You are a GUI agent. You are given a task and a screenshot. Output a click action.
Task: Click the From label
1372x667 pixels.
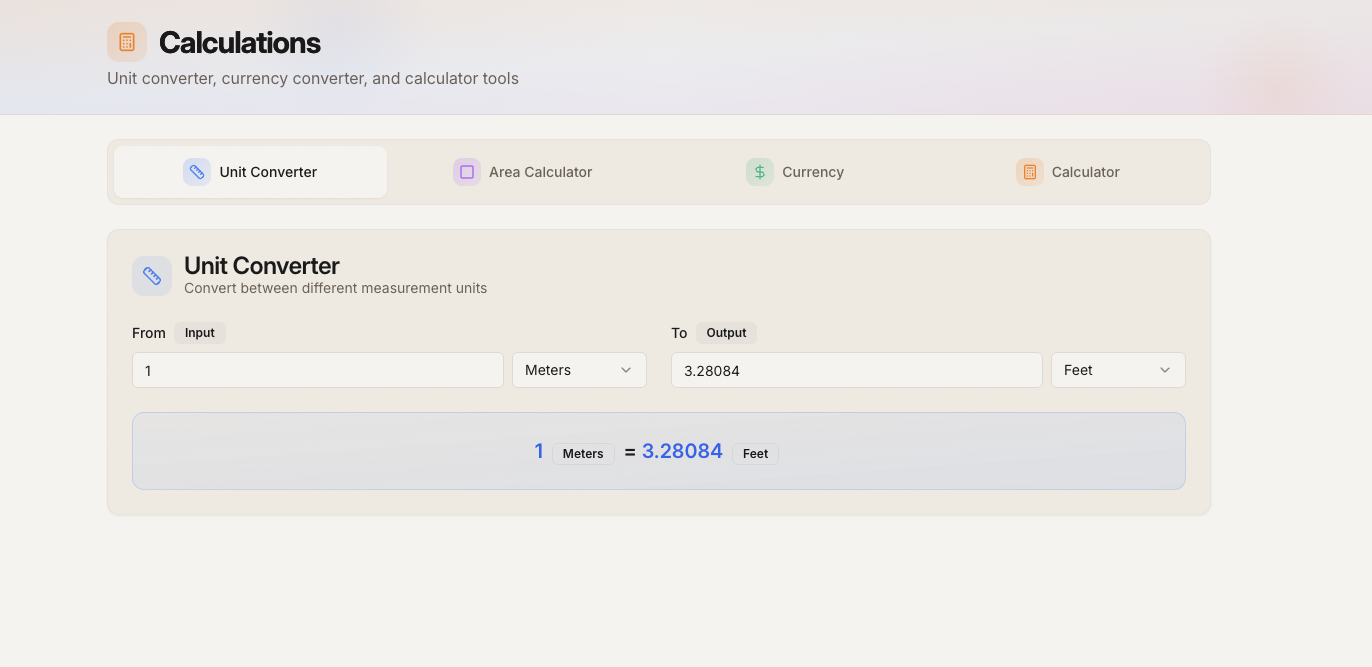point(149,333)
